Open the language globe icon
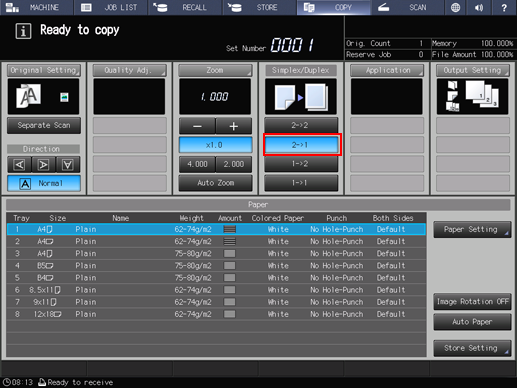517x388 pixels. click(x=455, y=7)
